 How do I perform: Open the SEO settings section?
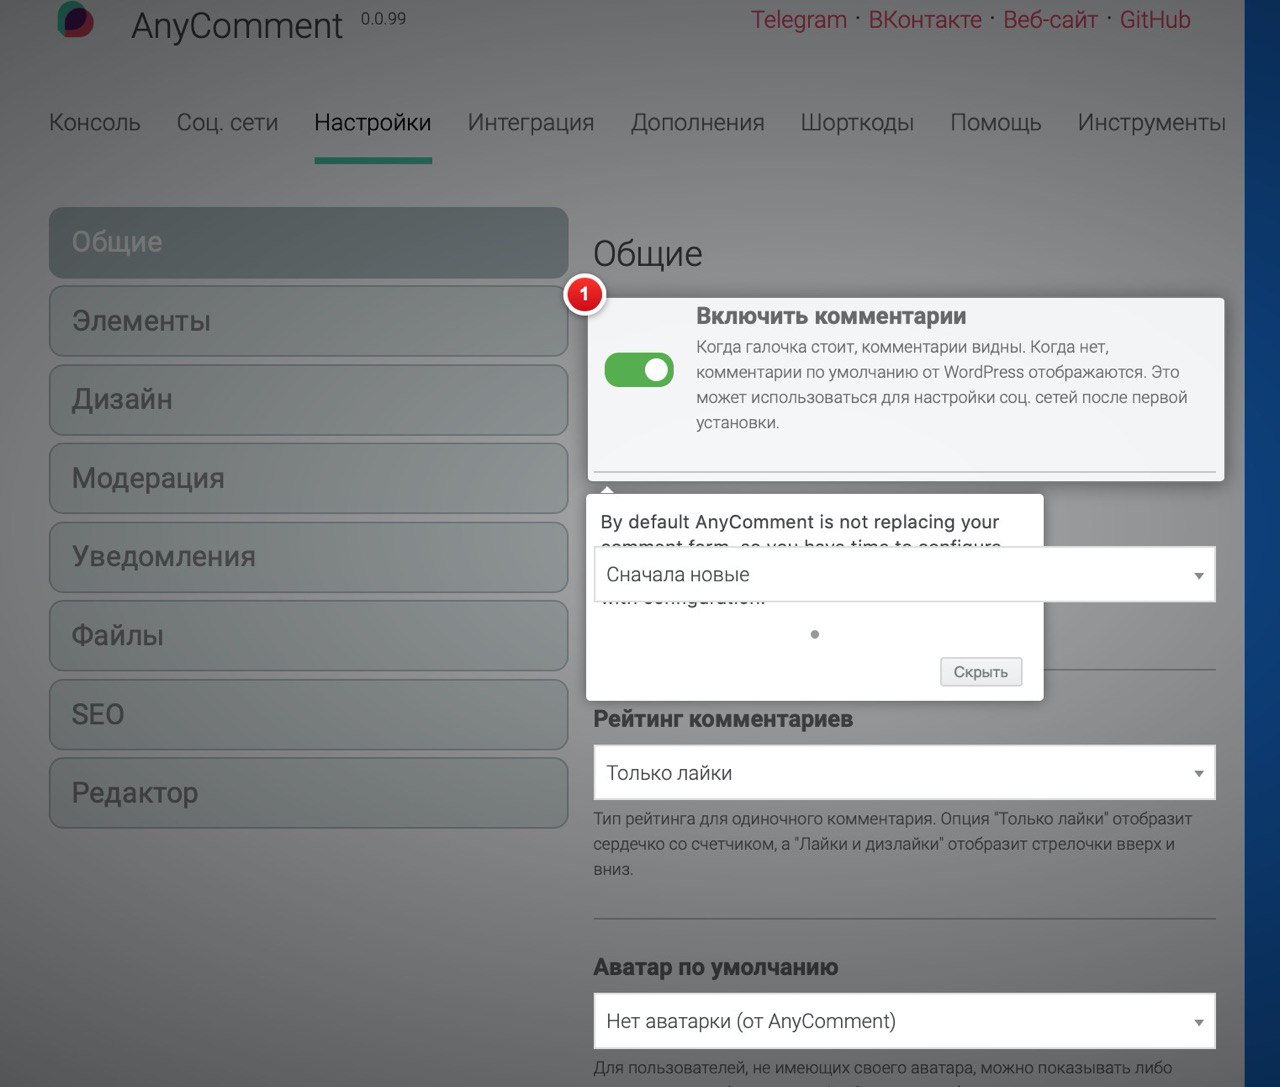[308, 714]
